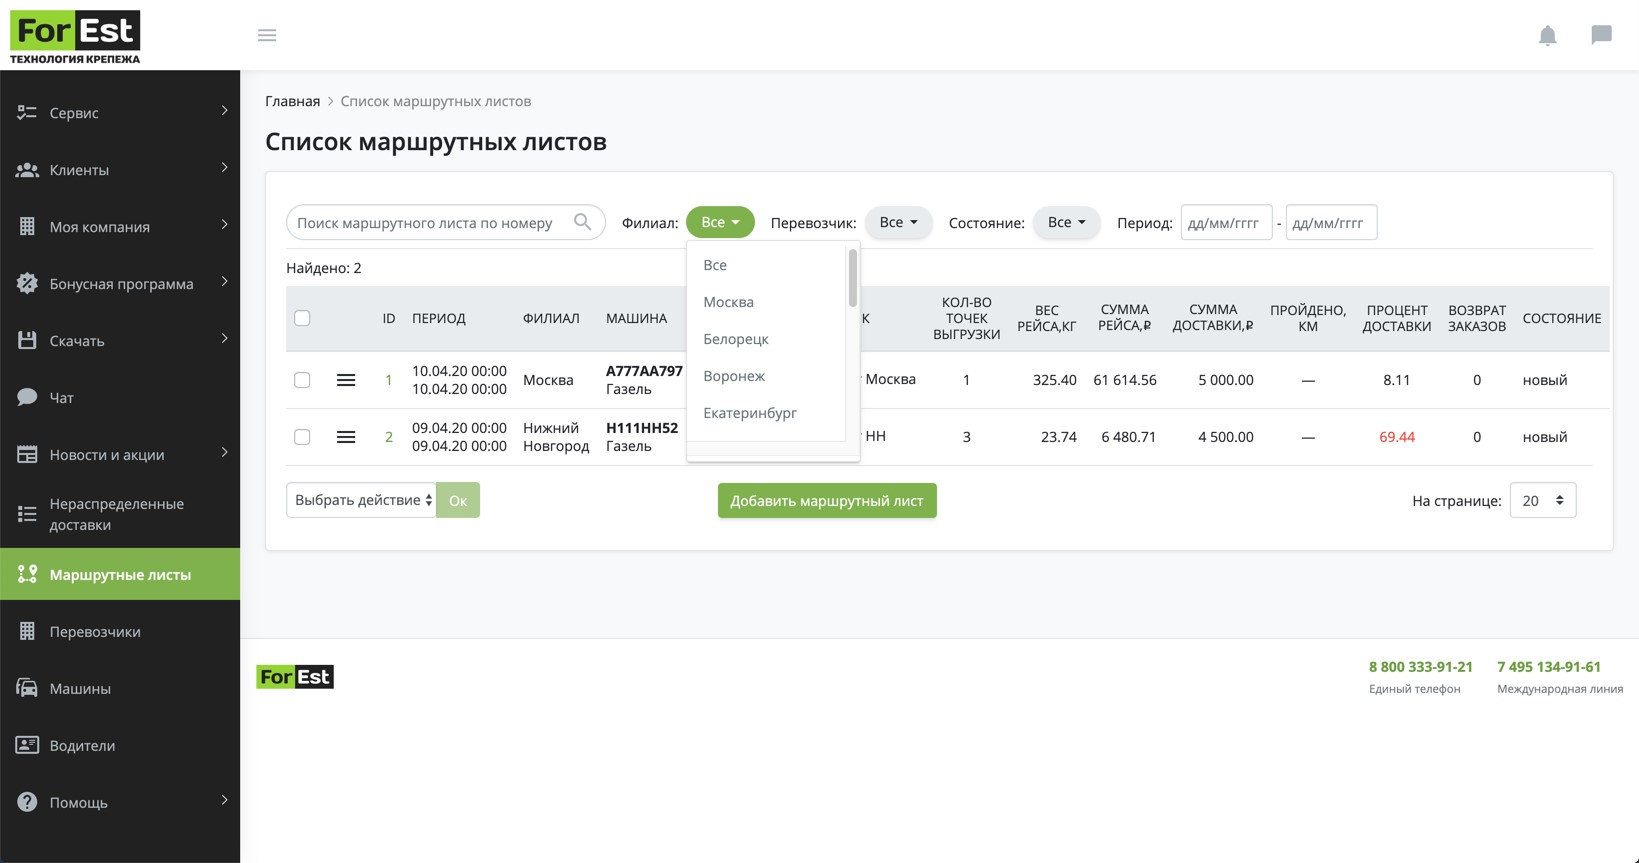Click the Скачать save icon
The image size is (1639, 863).
coord(27,340)
